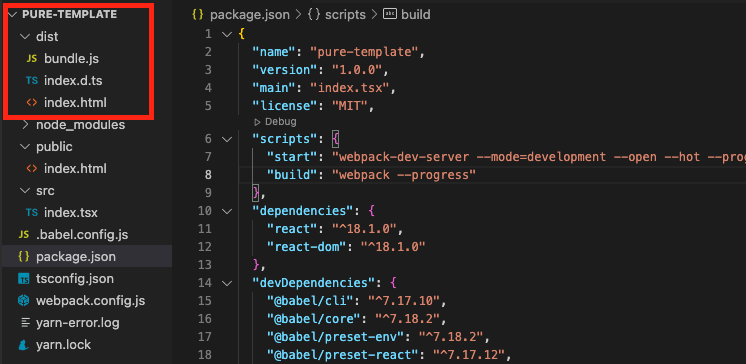The height and width of the screenshot is (364, 746).
Task: Fold the devDependencies block at line 14
Action: [x=226, y=283]
